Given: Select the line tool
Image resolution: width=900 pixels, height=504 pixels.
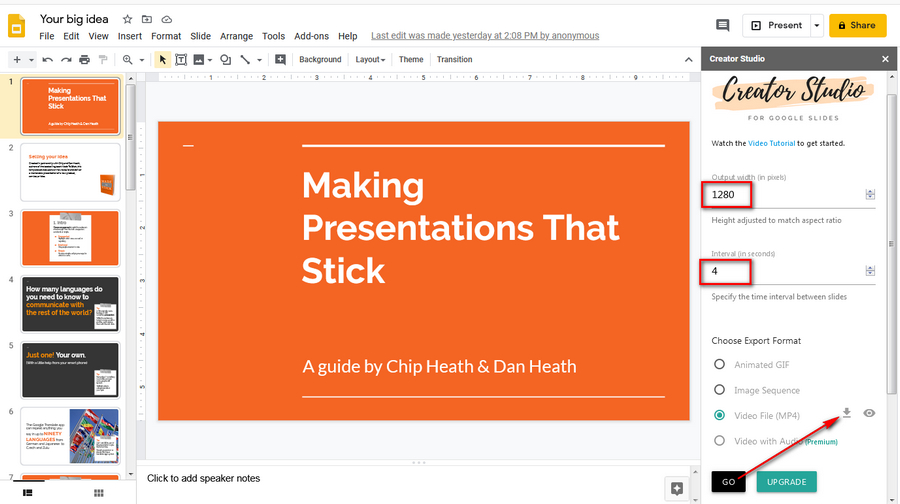Looking at the screenshot, I should tap(245, 60).
